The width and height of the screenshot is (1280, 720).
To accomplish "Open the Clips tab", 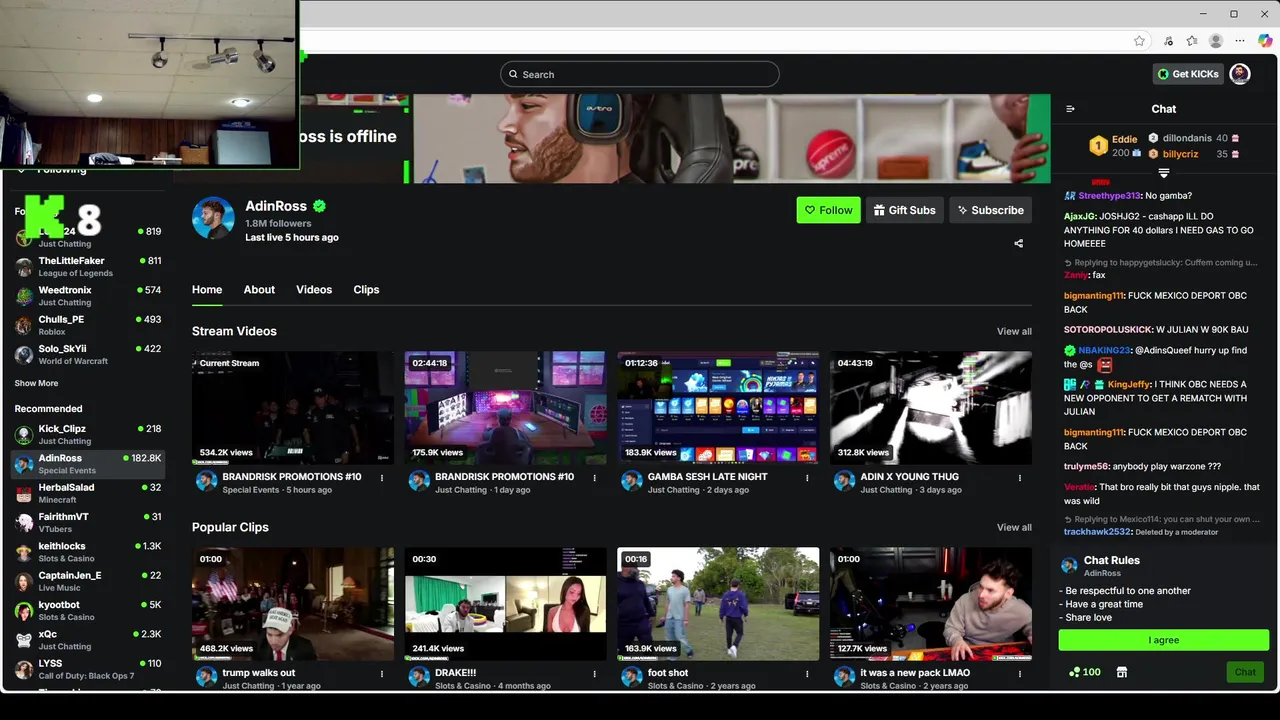I will pyautogui.click(x=366, y=290).
